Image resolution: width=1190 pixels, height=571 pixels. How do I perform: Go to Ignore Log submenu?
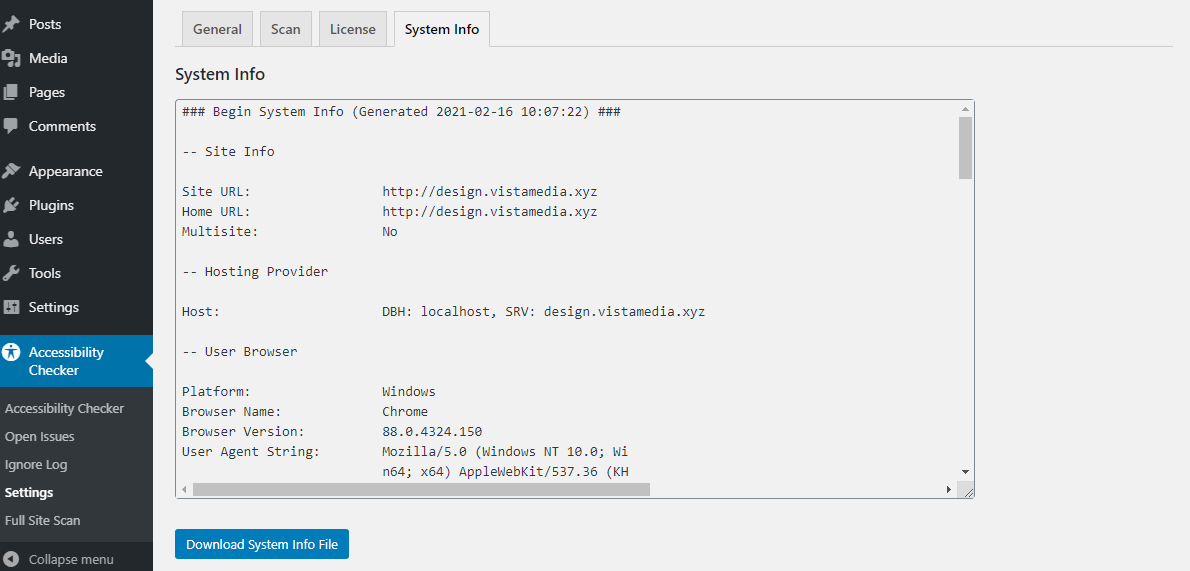coord(36,465)
